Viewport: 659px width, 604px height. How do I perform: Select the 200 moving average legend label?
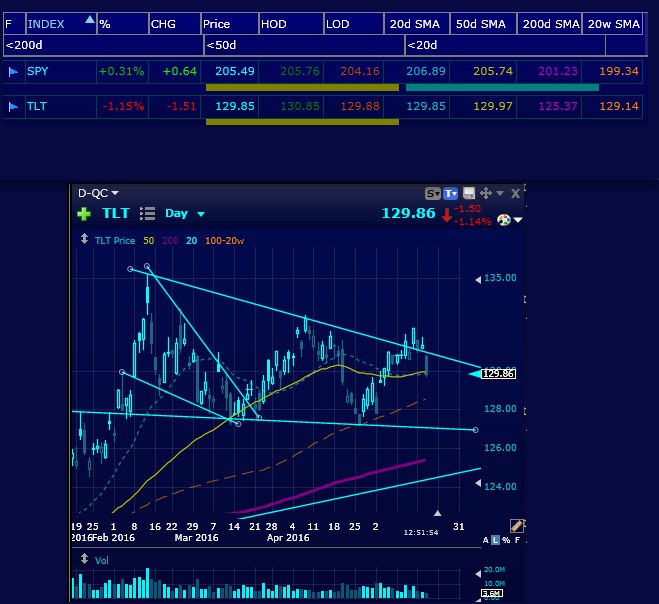coord(170,240)
